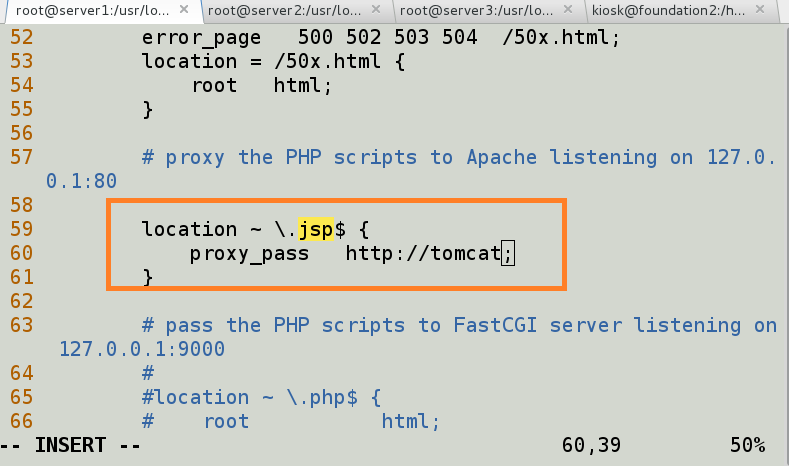Viewport: 789px width, 466px height.
Task: Click line number 62
Action: (22, 301)
